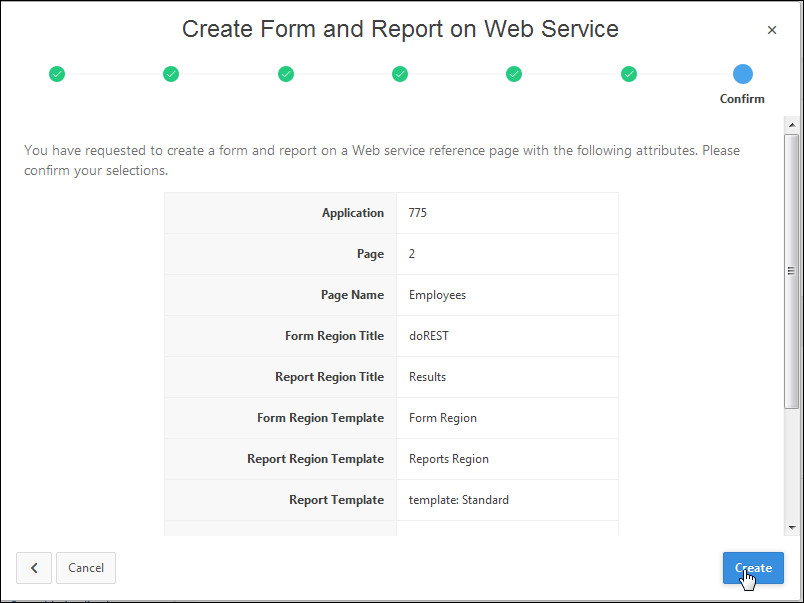Image resolution: width=804 pixels, height=603 pixels.
Task: Click the fourth completed wizard step checkmark
Action: 400,73
